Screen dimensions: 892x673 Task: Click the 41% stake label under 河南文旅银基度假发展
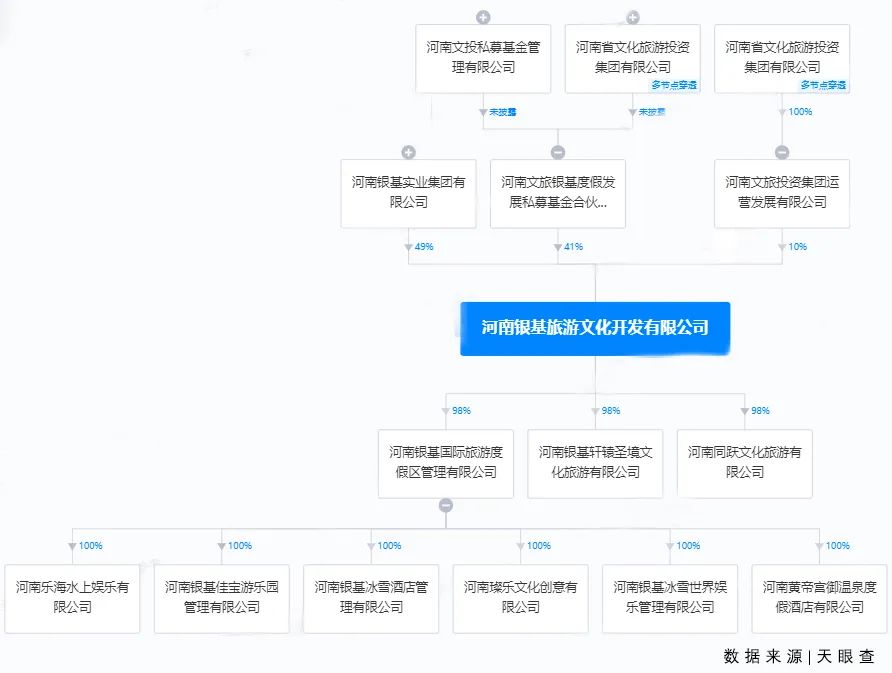tap(573, 247)
